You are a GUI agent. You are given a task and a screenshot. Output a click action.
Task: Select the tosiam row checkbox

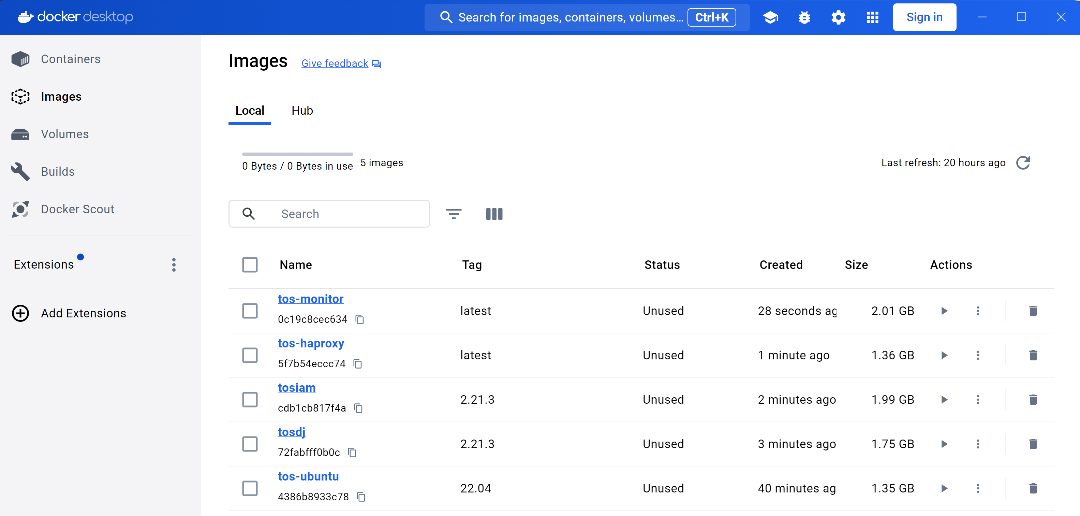pyautogui.click(x=250, y=400)
